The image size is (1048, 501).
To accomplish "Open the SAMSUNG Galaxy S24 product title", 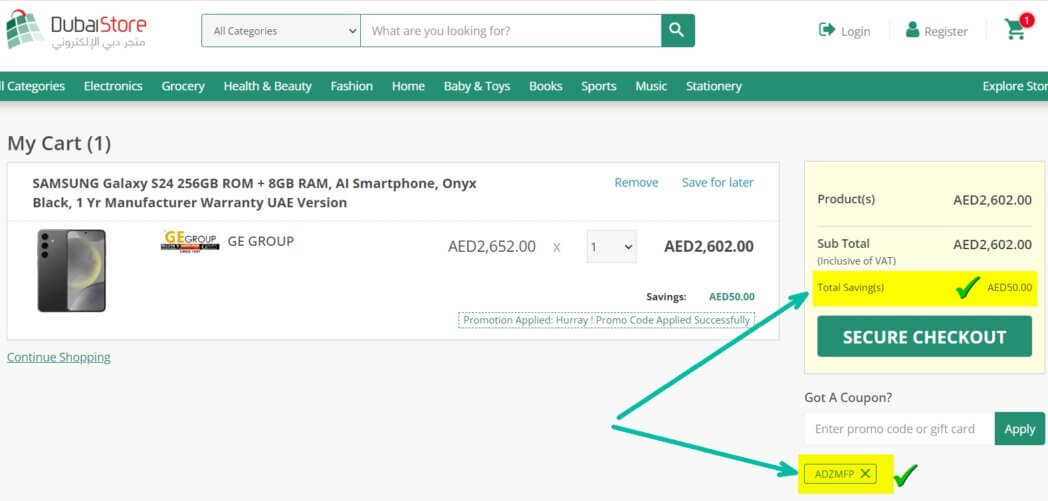I will (255, 192).
